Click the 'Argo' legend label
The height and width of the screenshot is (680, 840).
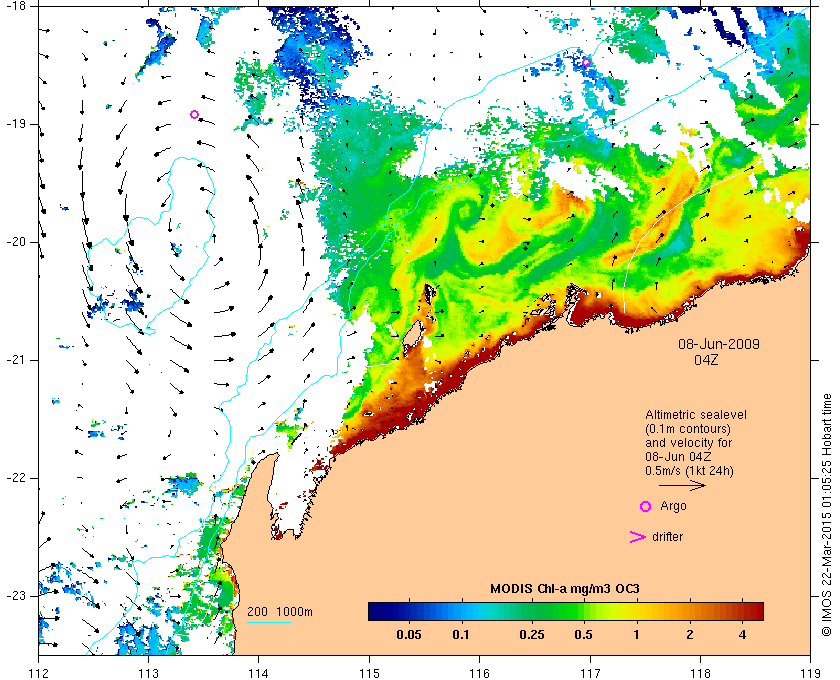tap(673, 506)
